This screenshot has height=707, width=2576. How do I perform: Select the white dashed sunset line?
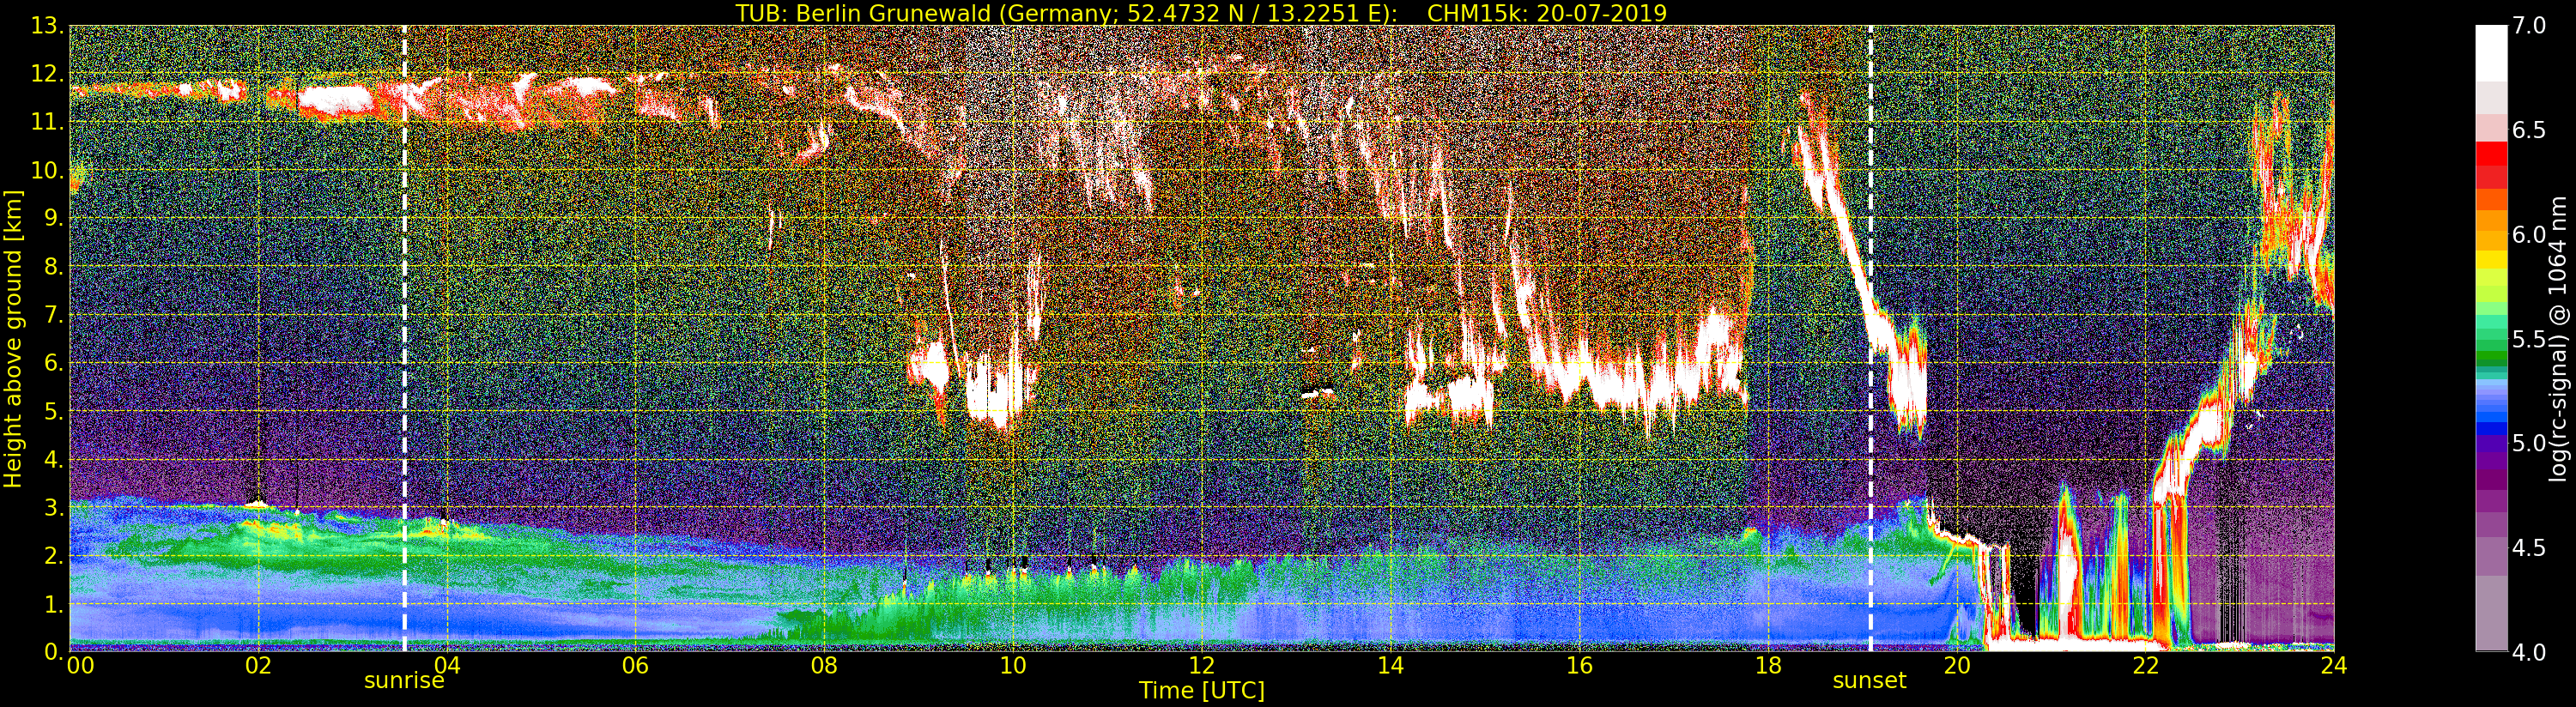pyautogui.click(x=1870, y=338)
